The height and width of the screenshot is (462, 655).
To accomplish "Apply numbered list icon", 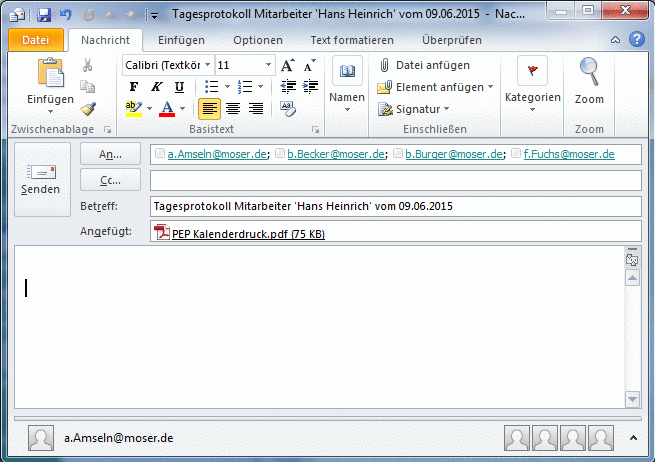I will coord(245,87).
